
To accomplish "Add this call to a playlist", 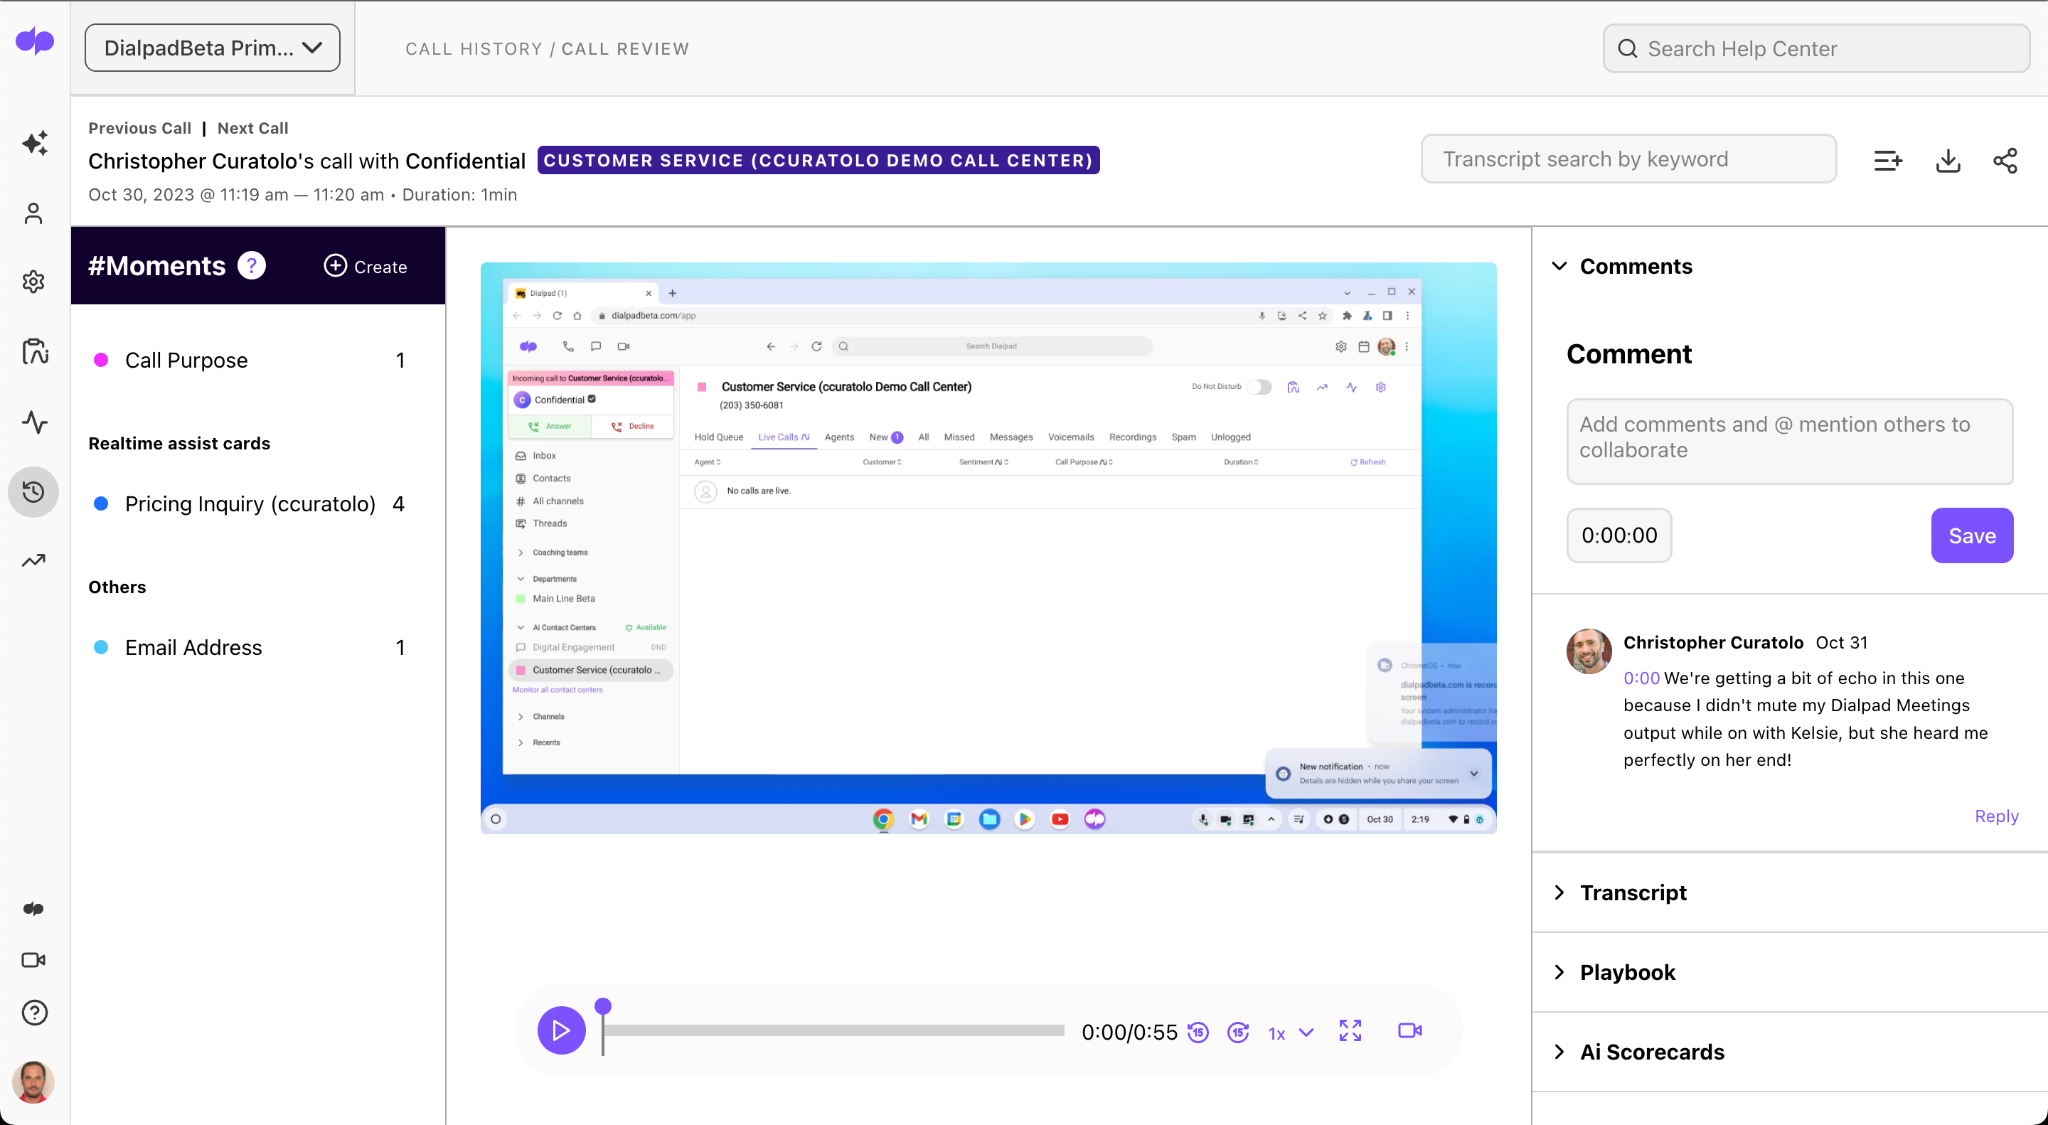I will (x=1887, y=160).
